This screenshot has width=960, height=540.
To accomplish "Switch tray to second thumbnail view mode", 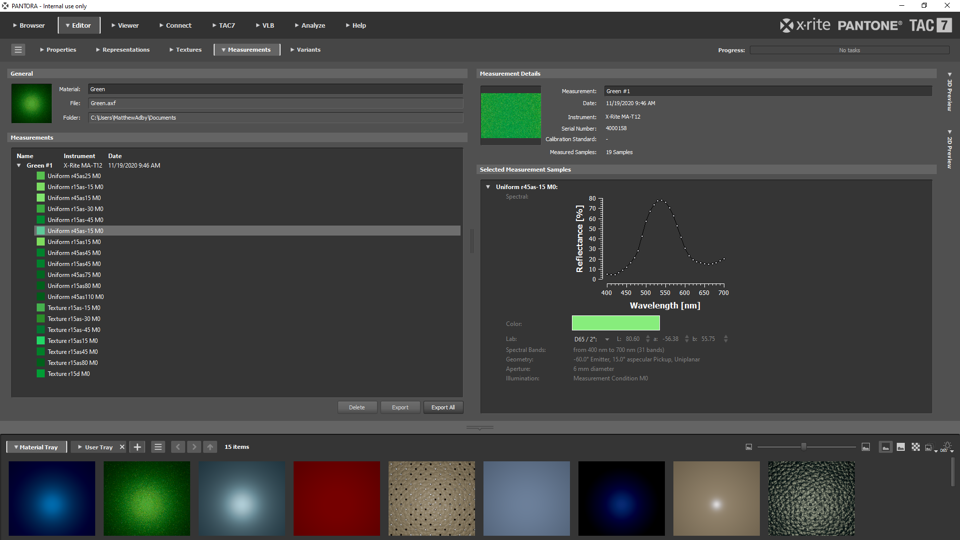I will [x=900, y=447].
